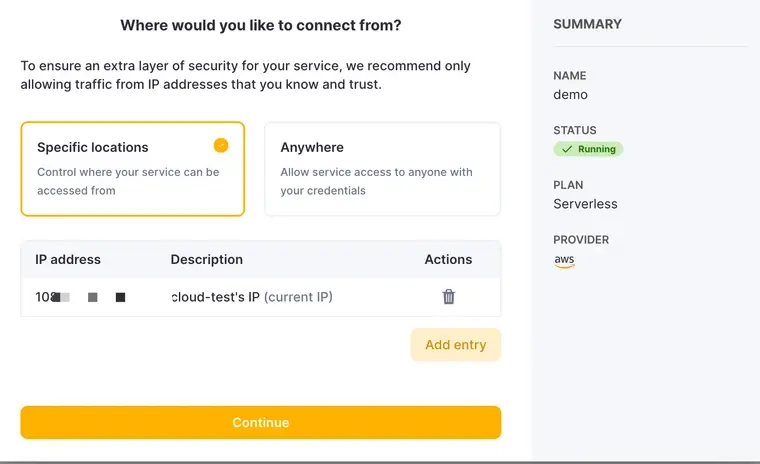Click the SUMMARY panel heading

(587, 24)
